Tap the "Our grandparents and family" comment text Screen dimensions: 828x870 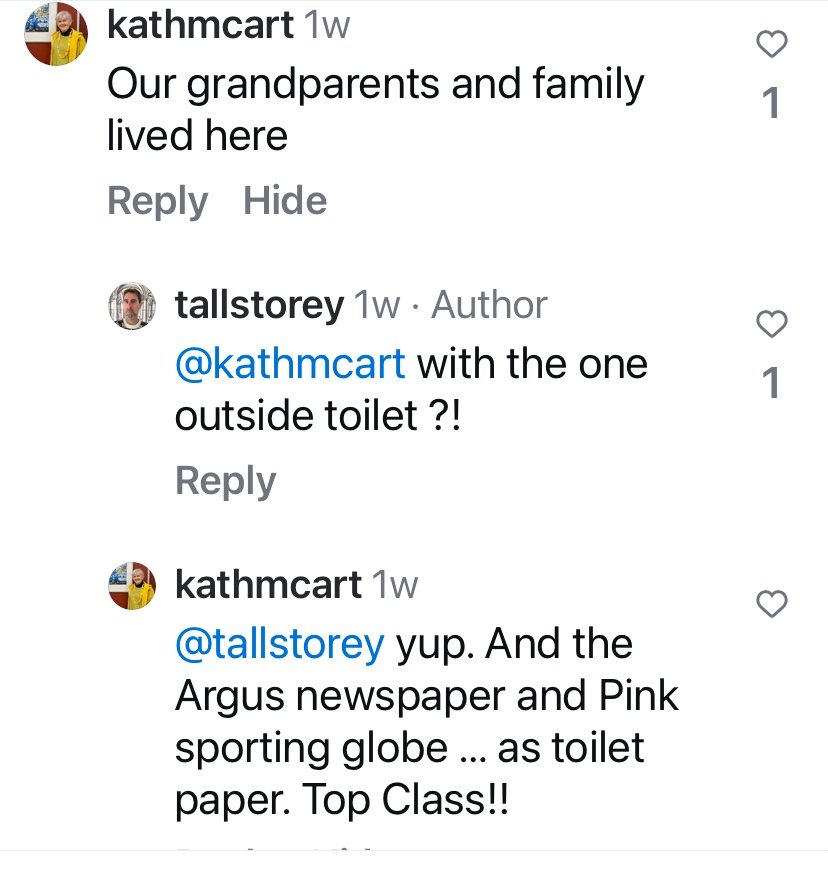point(375,85)
